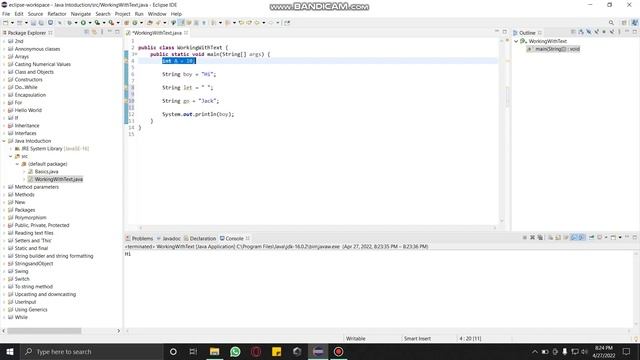Open File Explorer from the taskbar

214,351
